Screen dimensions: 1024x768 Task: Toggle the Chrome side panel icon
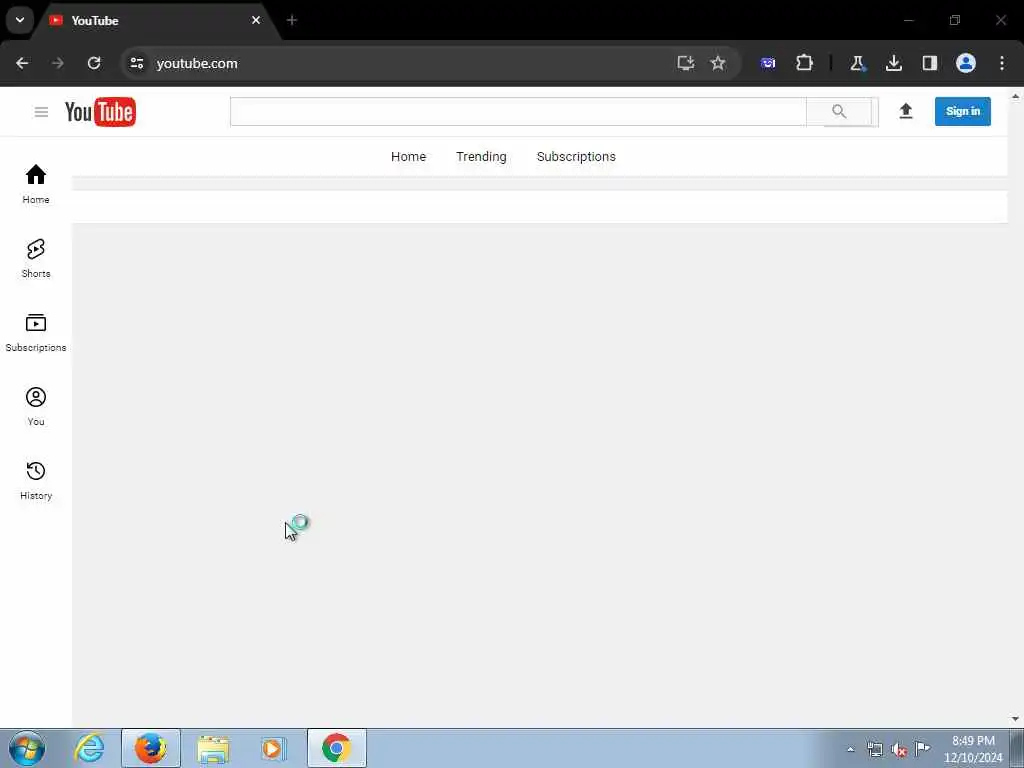coord(930,63)
